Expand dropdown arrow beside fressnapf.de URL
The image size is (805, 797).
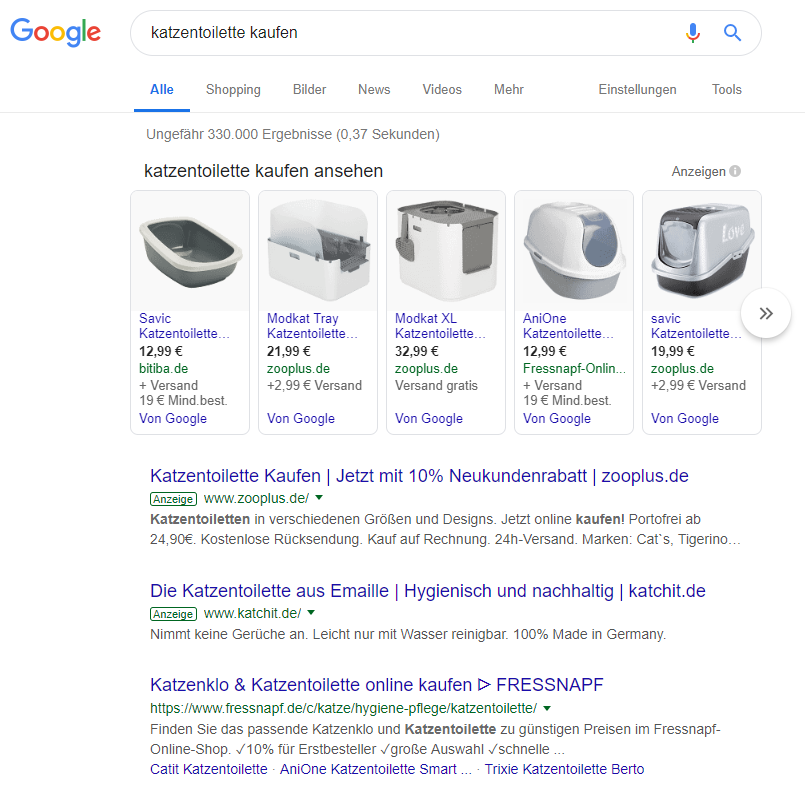(x=547, y=708)
